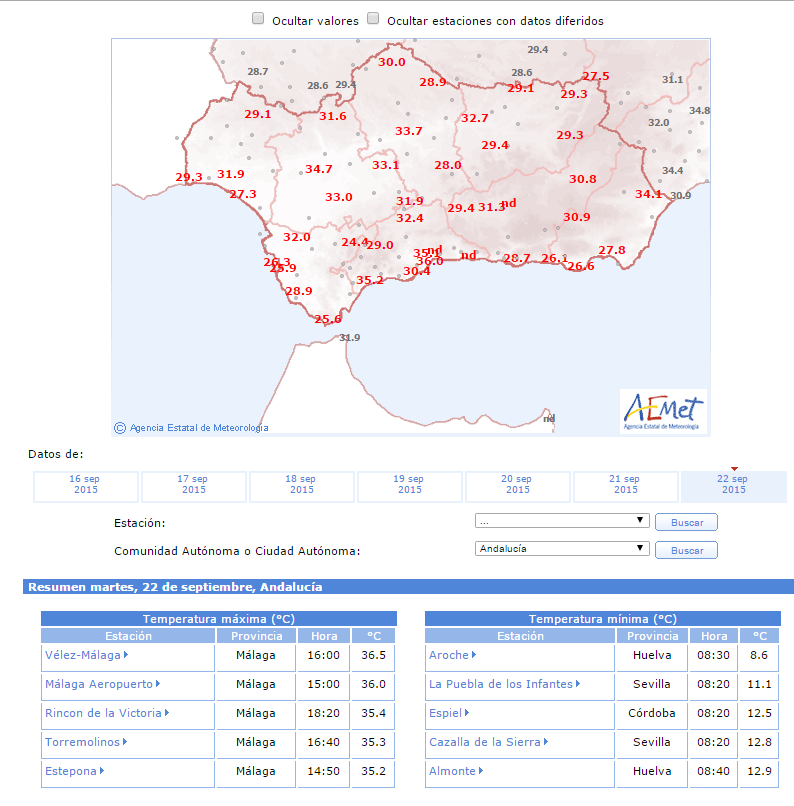Toggle Ocultar estaciones con datos diferidos
Image resolution: width=794 pixels, height=806 pixels.
point(373,19)
